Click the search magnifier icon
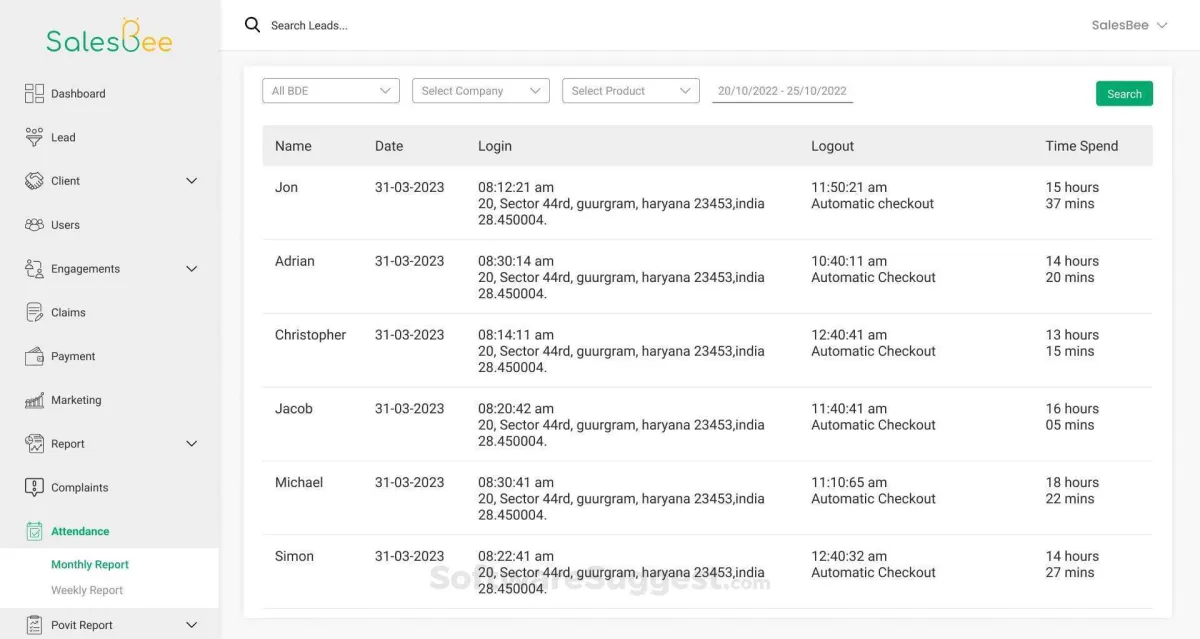Screen dimensions: 1200x639 point(252,25)
